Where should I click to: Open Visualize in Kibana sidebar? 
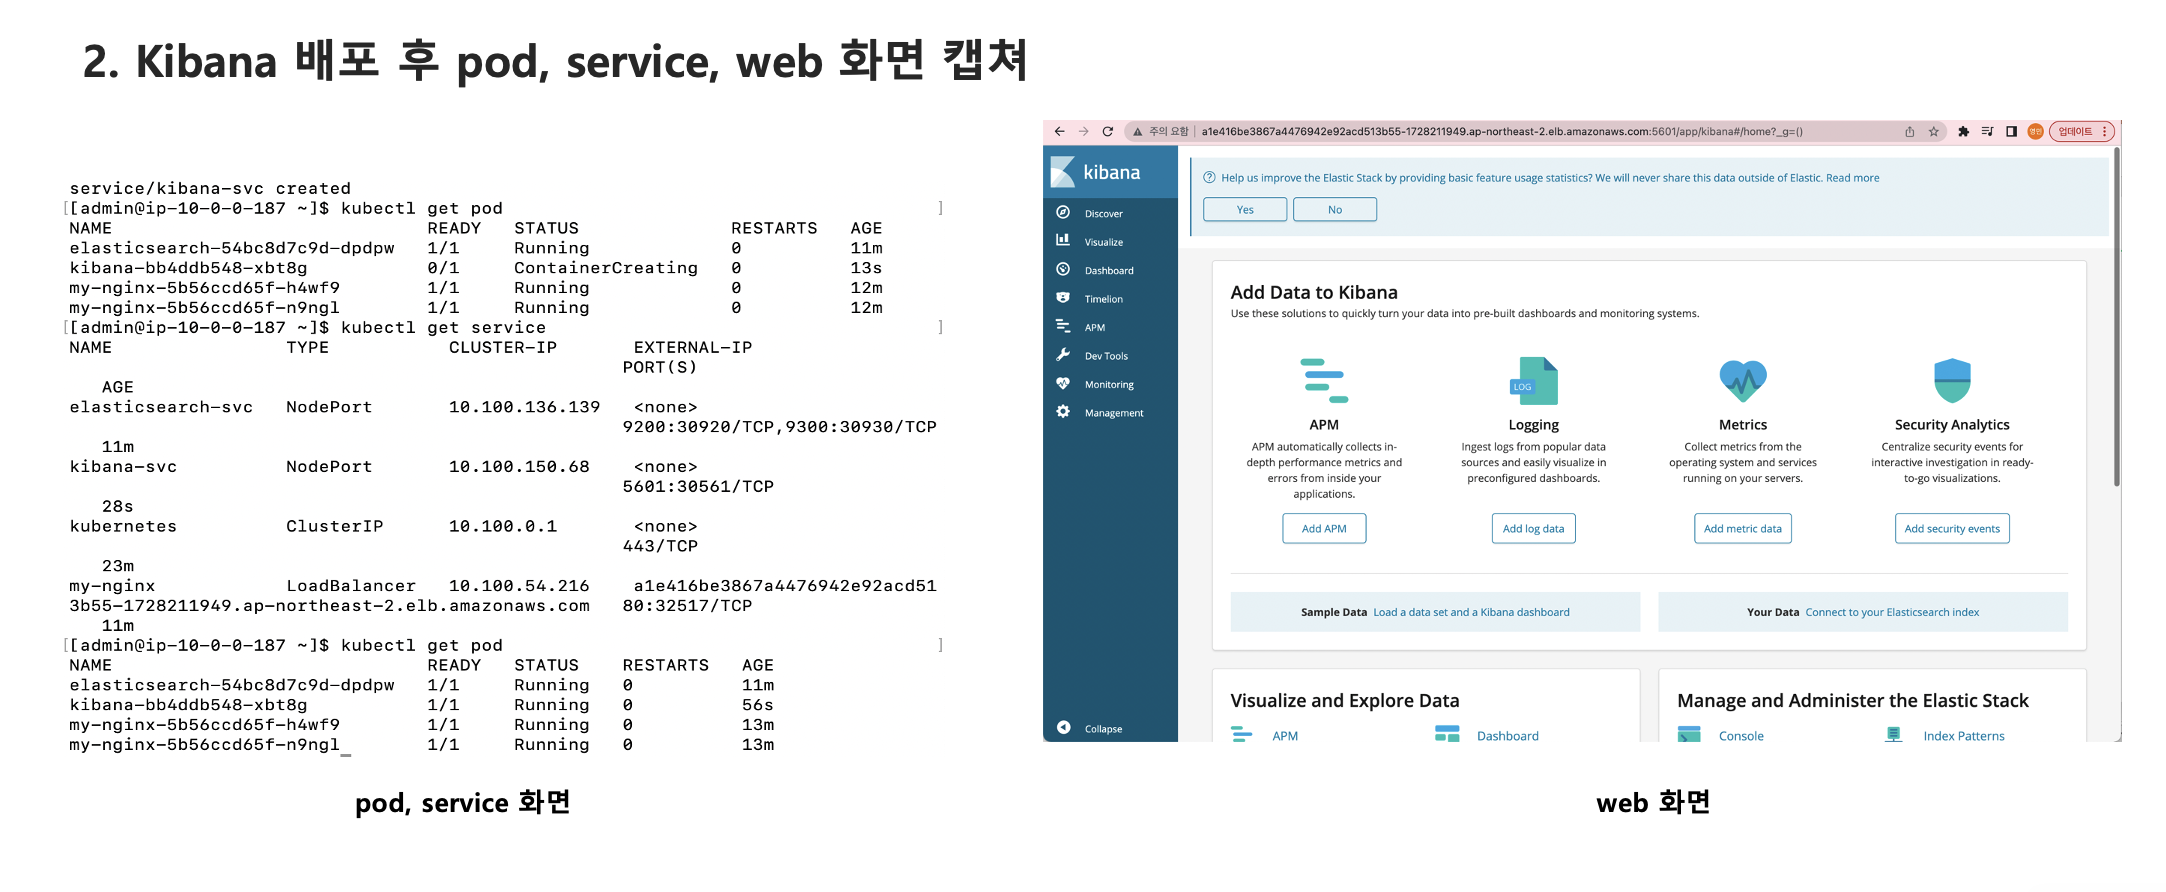pyautogui.click(x=1104, y=242)
